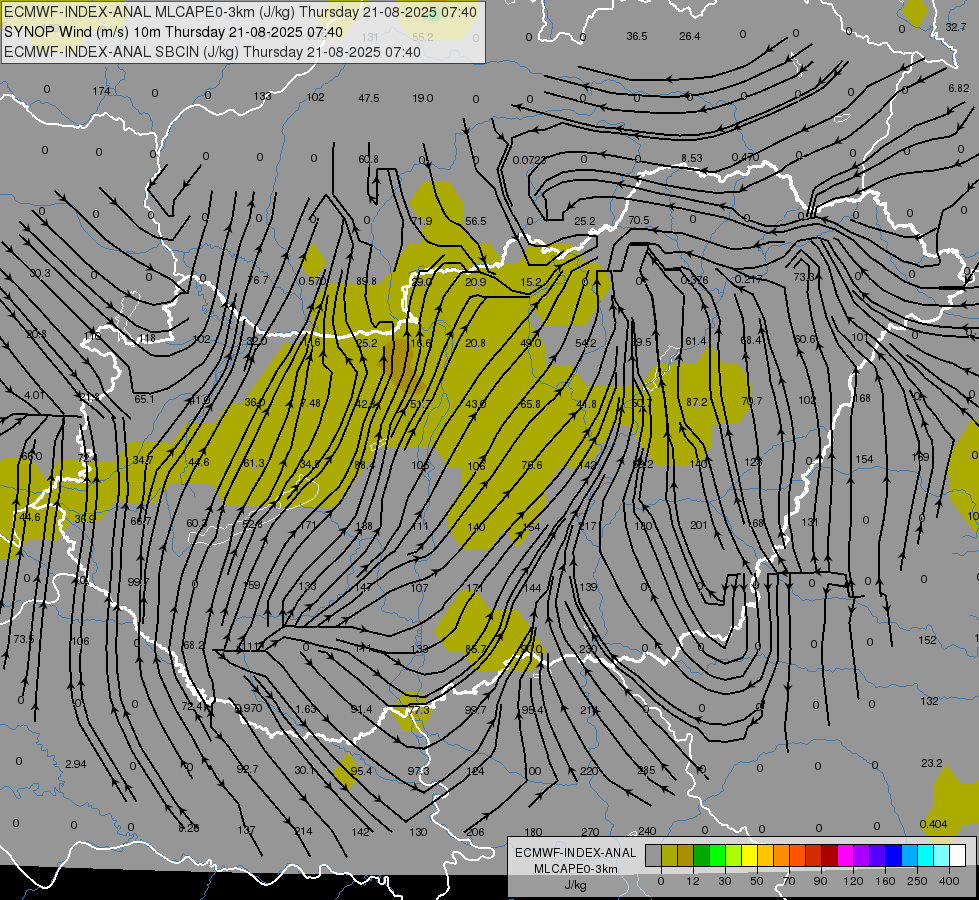Click the map value 70.5
The width and height of the screenshot is (979, 900).
639,220
